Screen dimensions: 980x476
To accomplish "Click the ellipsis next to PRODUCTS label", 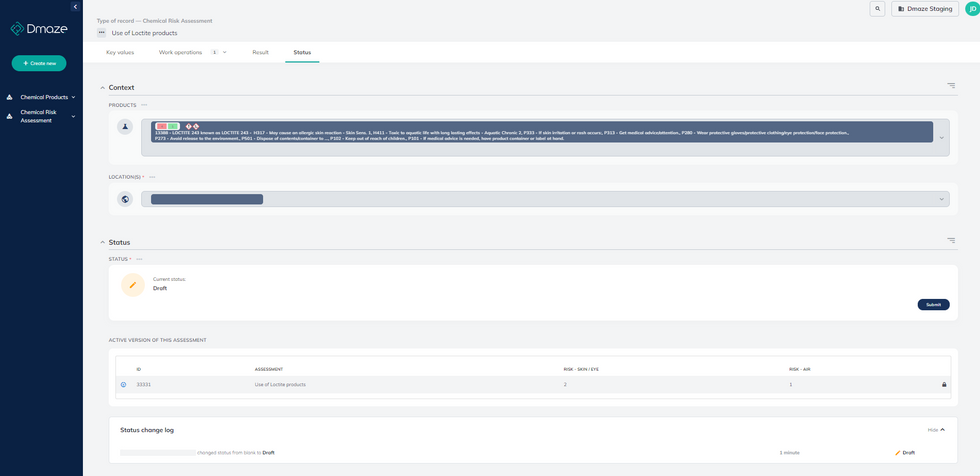I will click(144, 105).
